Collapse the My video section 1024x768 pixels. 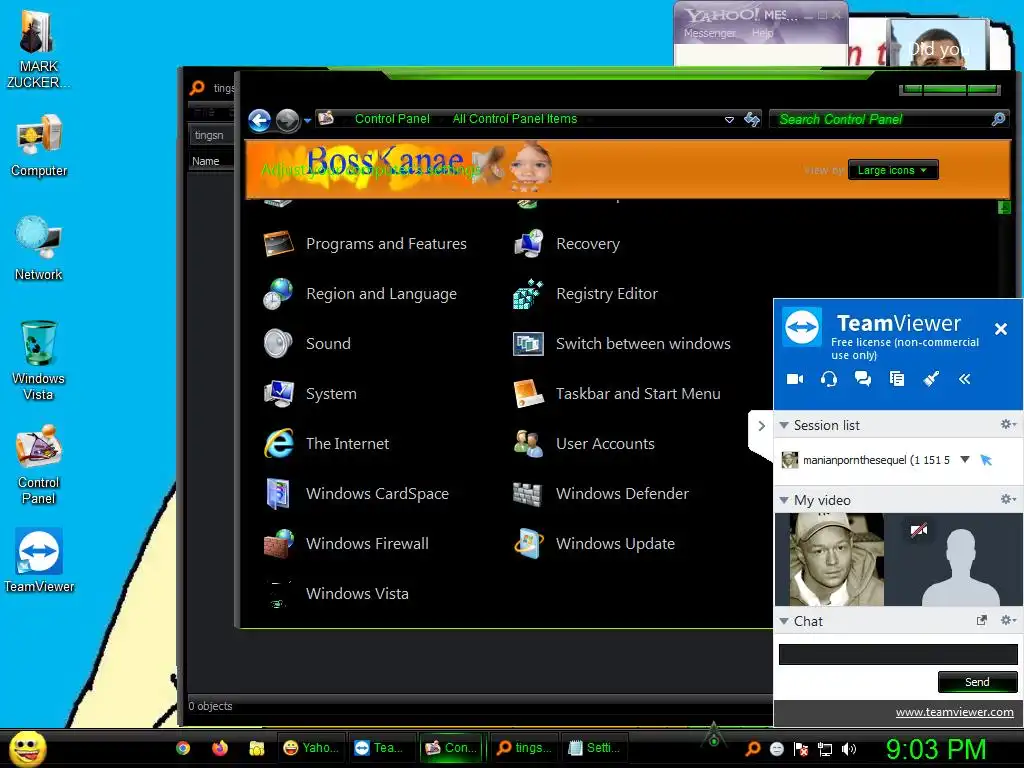(x=784, y=500)
